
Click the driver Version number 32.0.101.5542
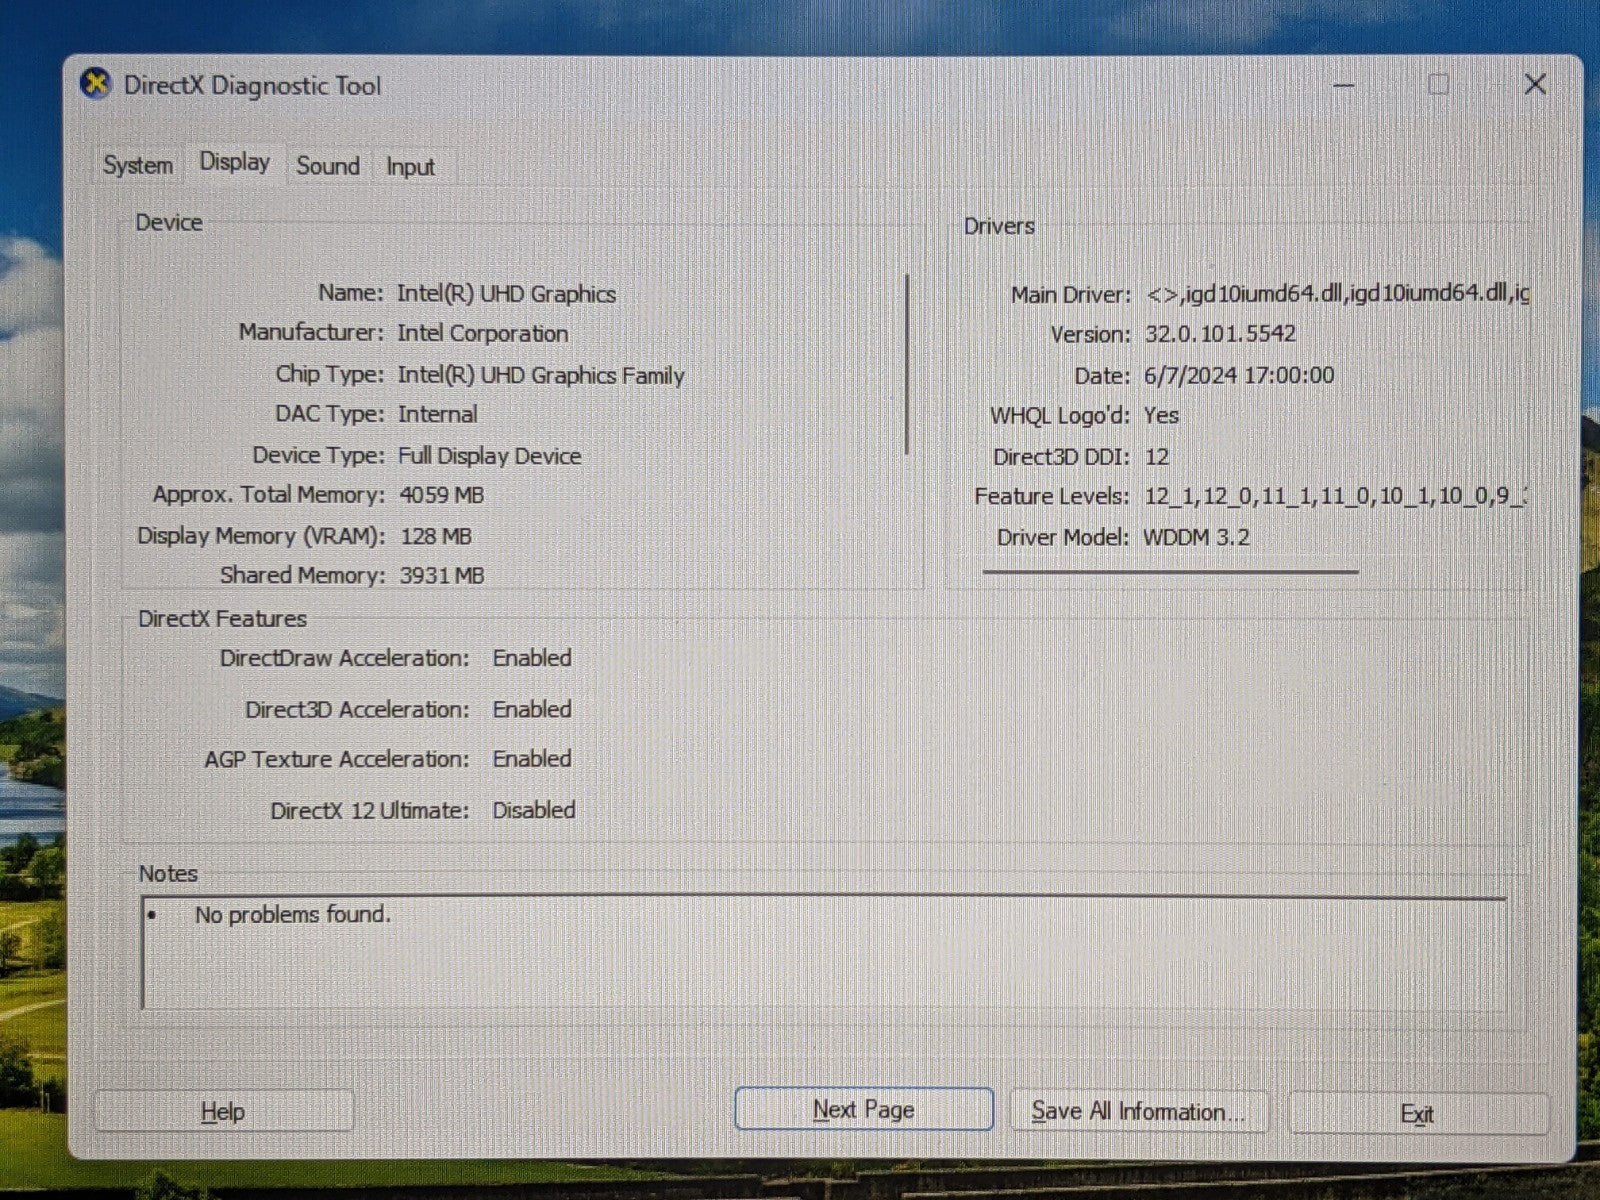[1220, 334]
